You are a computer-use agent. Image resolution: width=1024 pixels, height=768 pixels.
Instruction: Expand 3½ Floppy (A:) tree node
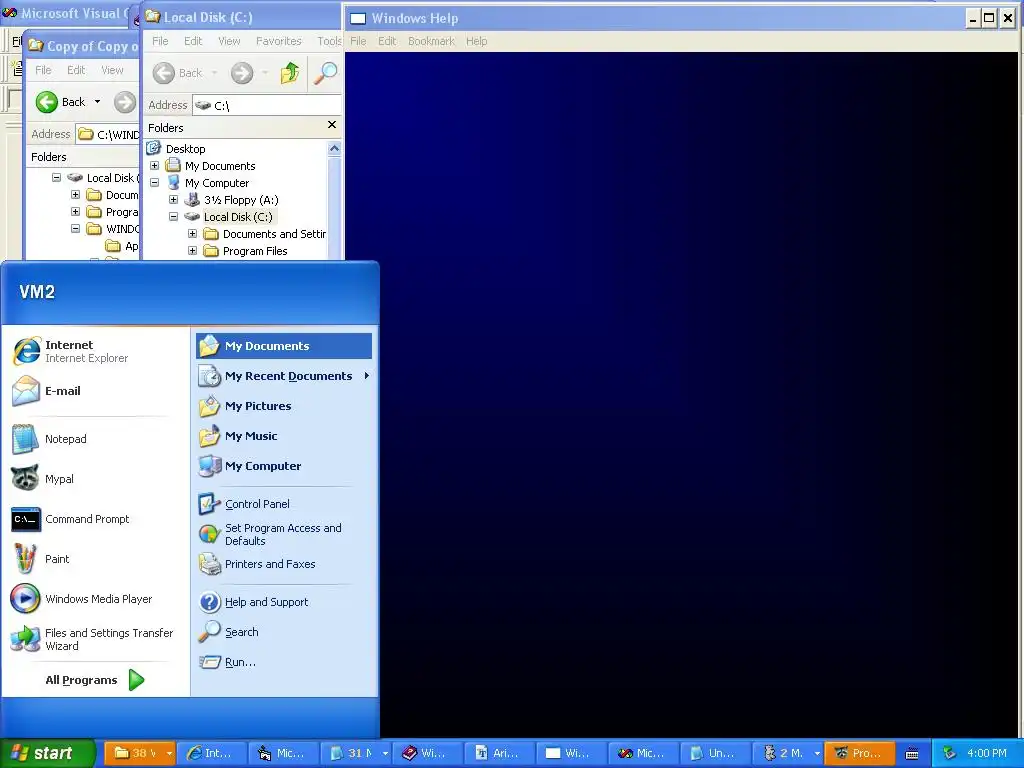click(x=174, y=200)
